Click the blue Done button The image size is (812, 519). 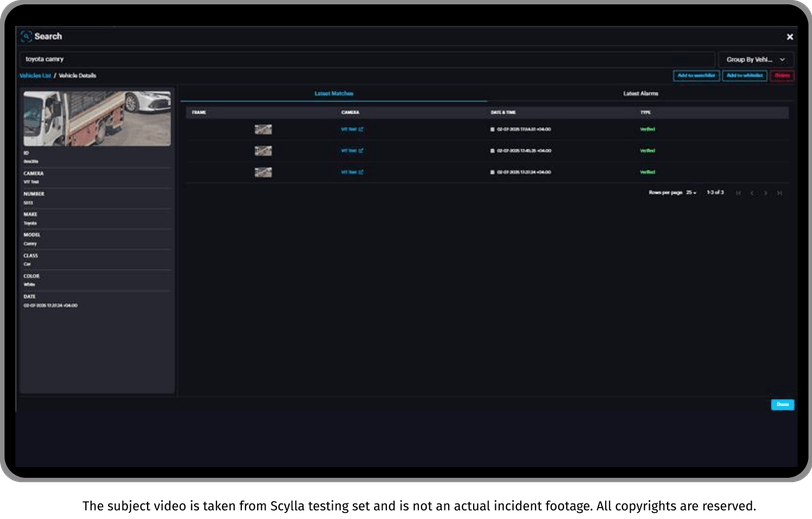pyautogui.click(x=782, y=405)
